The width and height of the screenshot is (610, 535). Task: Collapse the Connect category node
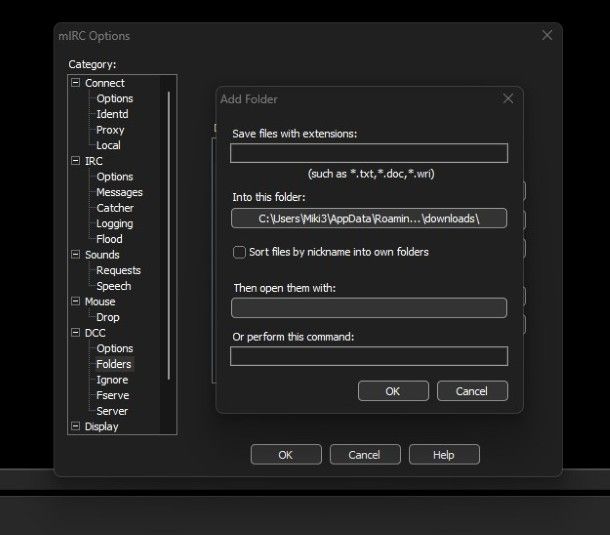(75, 82)
